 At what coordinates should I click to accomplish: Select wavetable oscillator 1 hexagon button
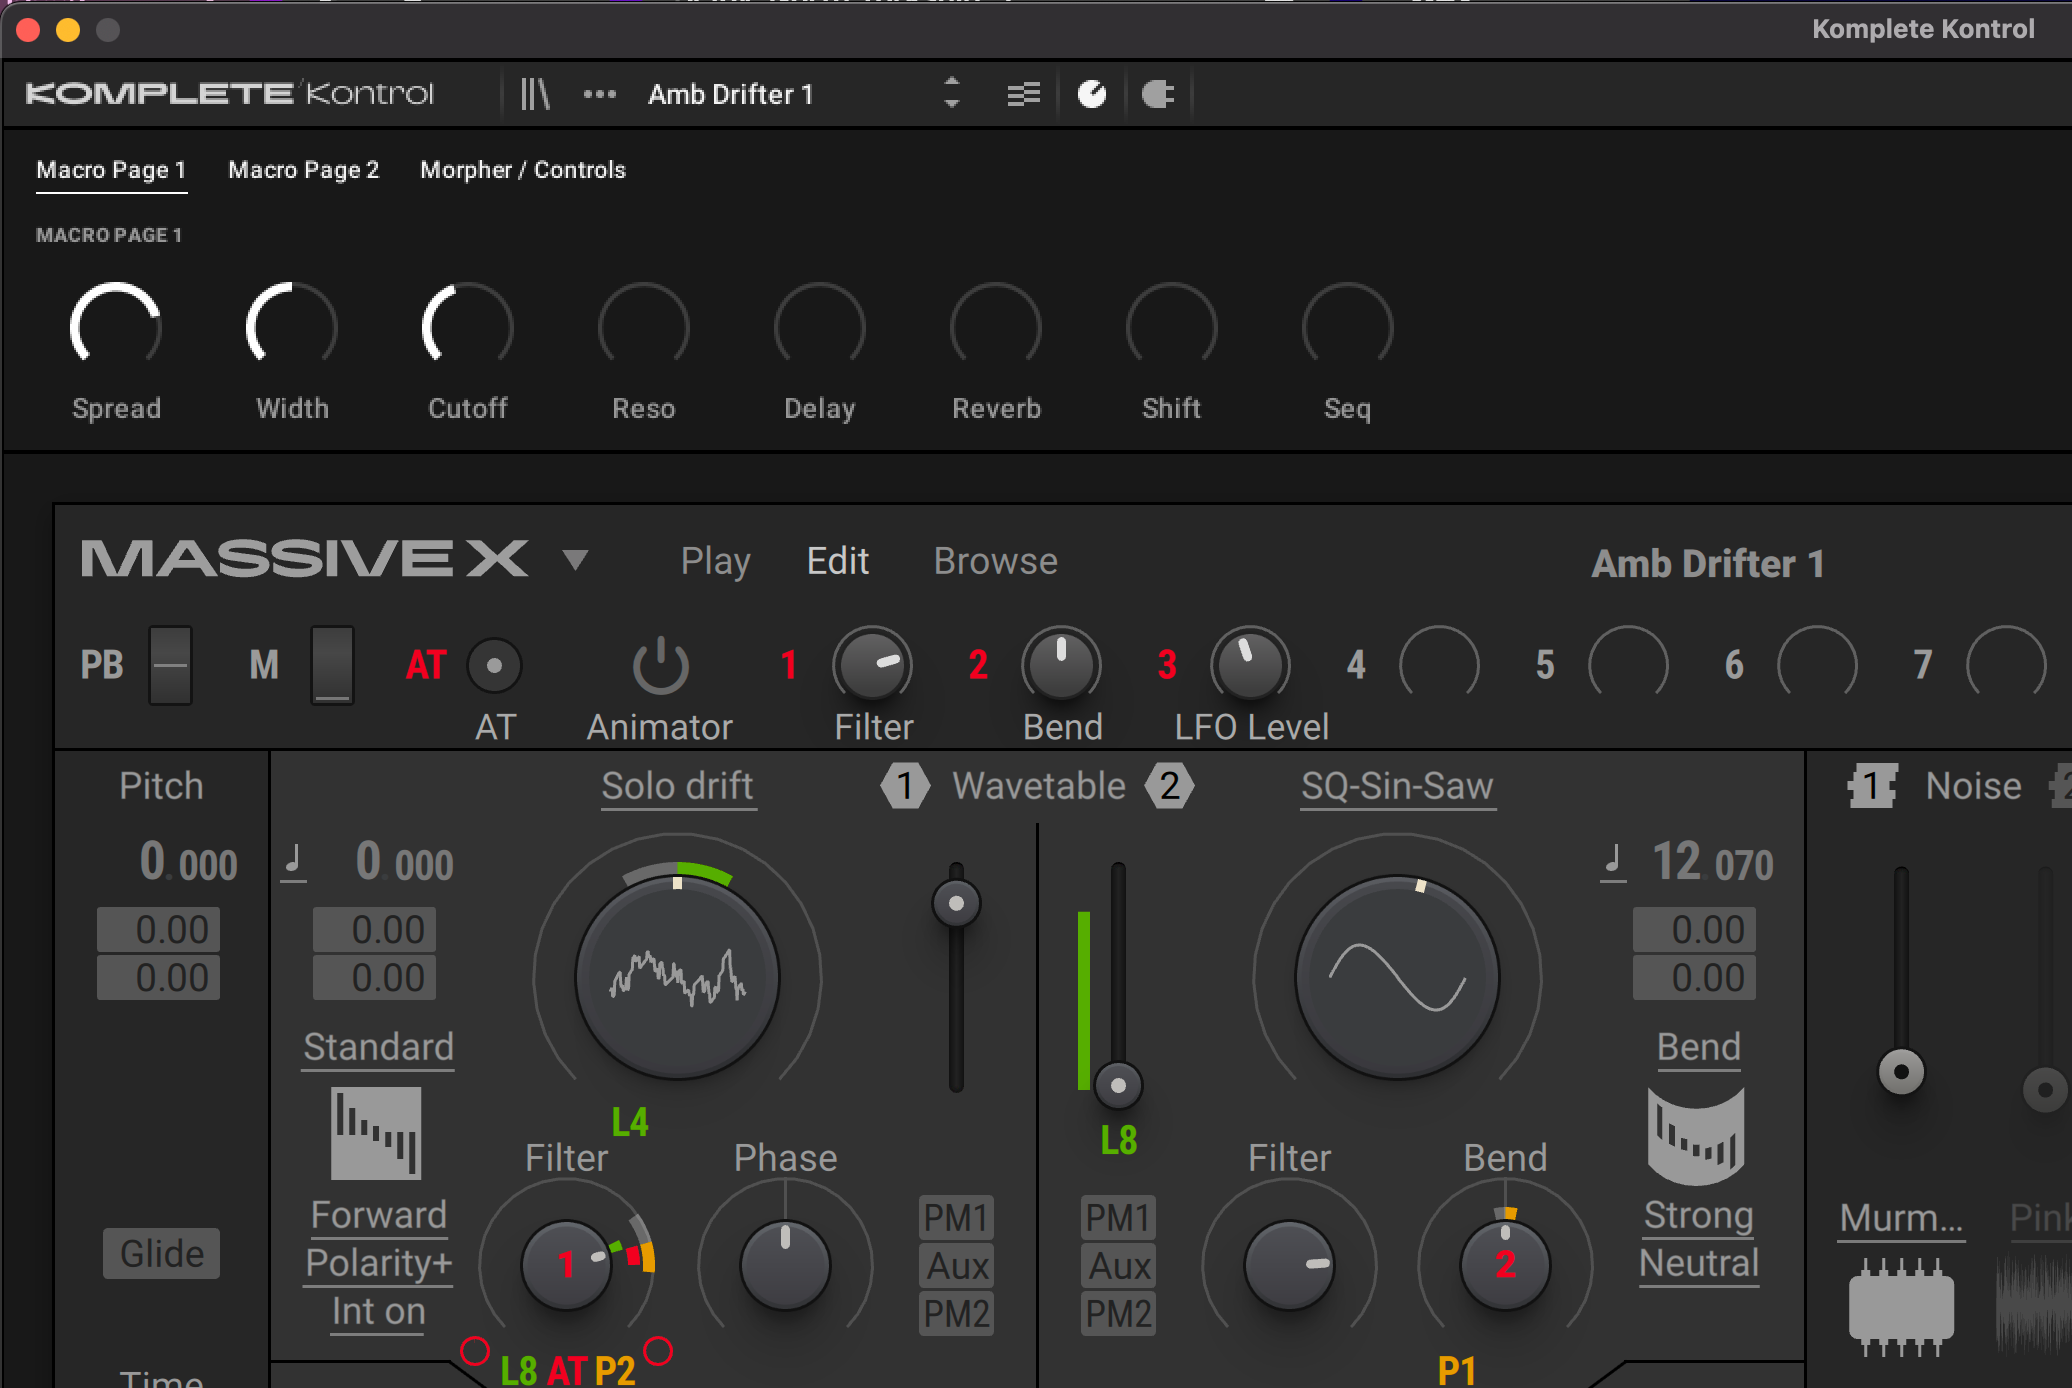[905, 786]
